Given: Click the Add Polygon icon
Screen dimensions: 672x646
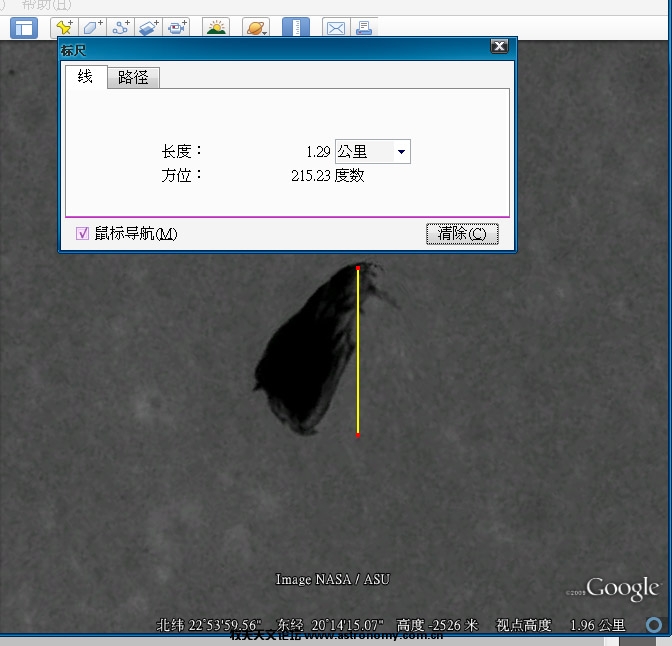Looking at the screenshot, I should coord(92,28).
